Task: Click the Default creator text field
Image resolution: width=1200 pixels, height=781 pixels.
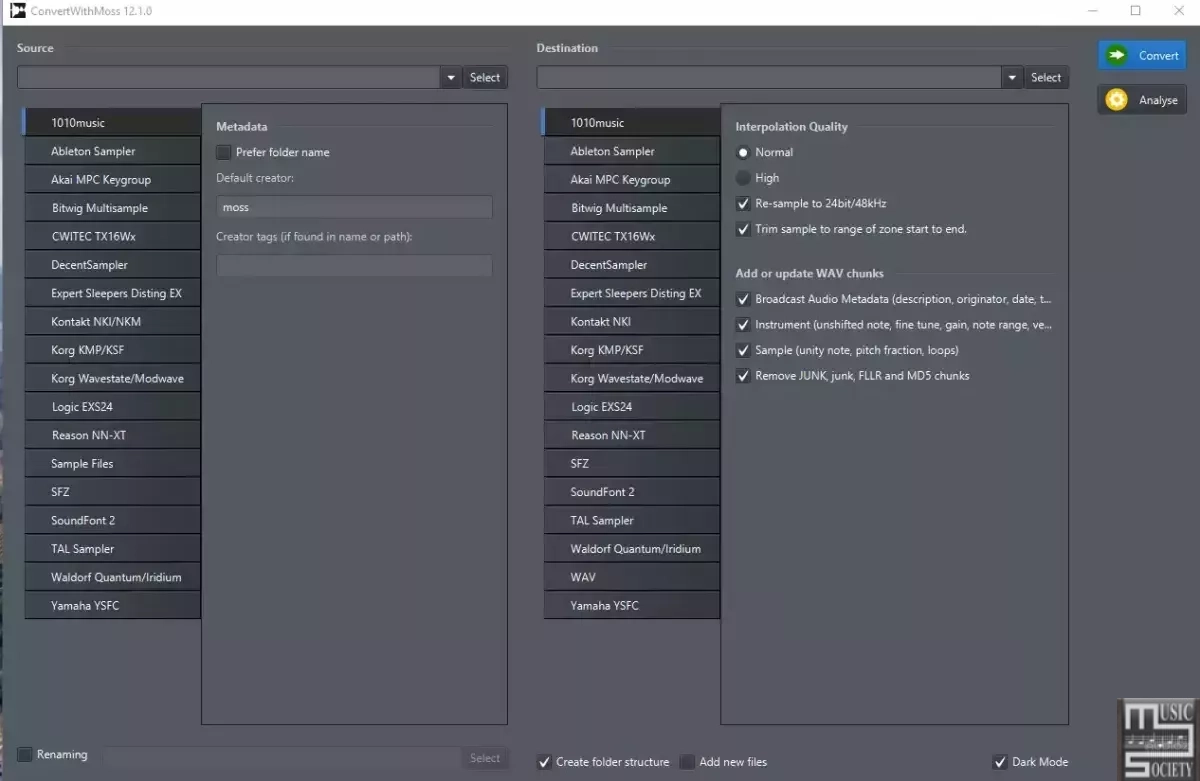Action: (354, 207)
